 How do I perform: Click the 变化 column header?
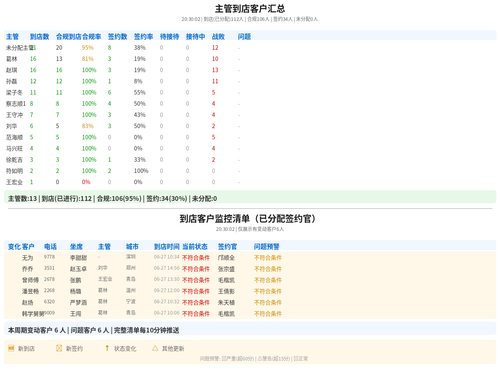coord(14,247)
